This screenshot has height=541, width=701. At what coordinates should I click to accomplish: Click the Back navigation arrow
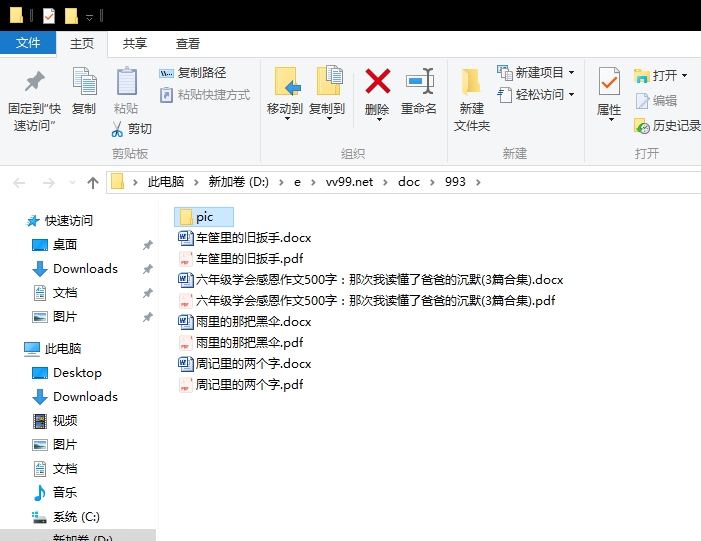(x=19, y=182)
